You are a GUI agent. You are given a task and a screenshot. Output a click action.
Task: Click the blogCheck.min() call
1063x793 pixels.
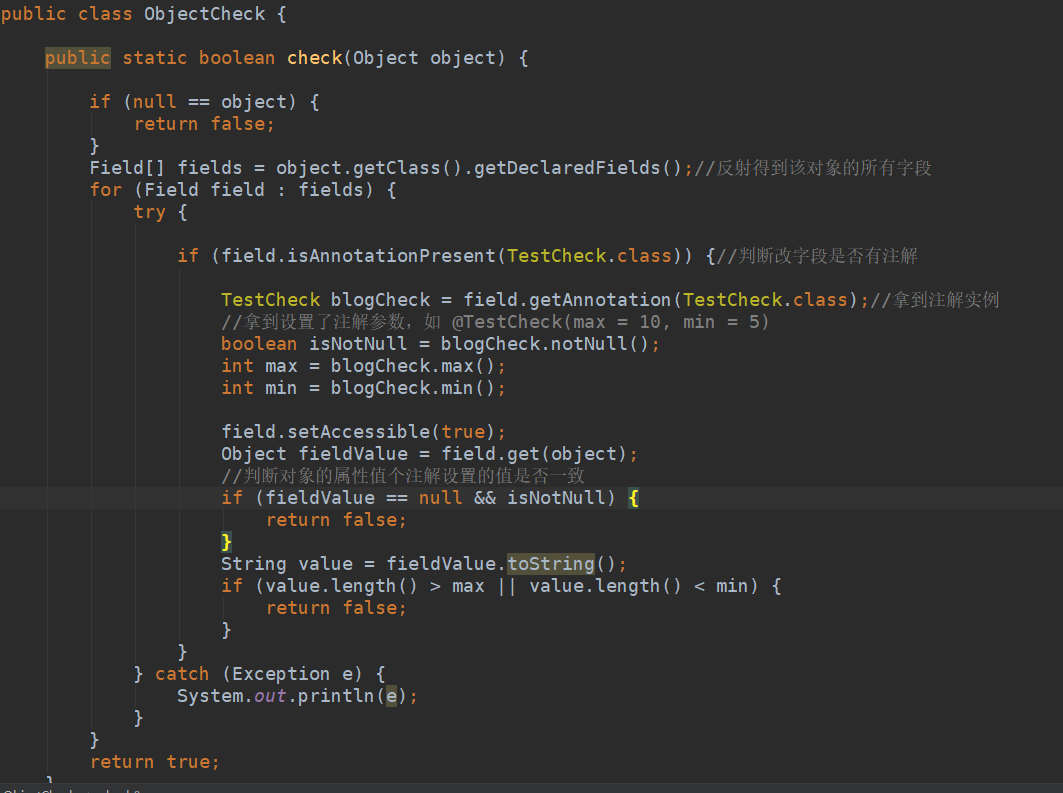[x=413, y=388]
